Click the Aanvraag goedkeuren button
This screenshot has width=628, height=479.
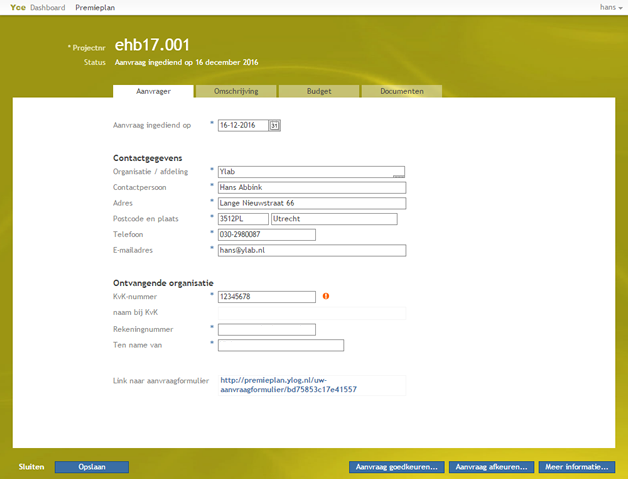(x=397, y=467)
